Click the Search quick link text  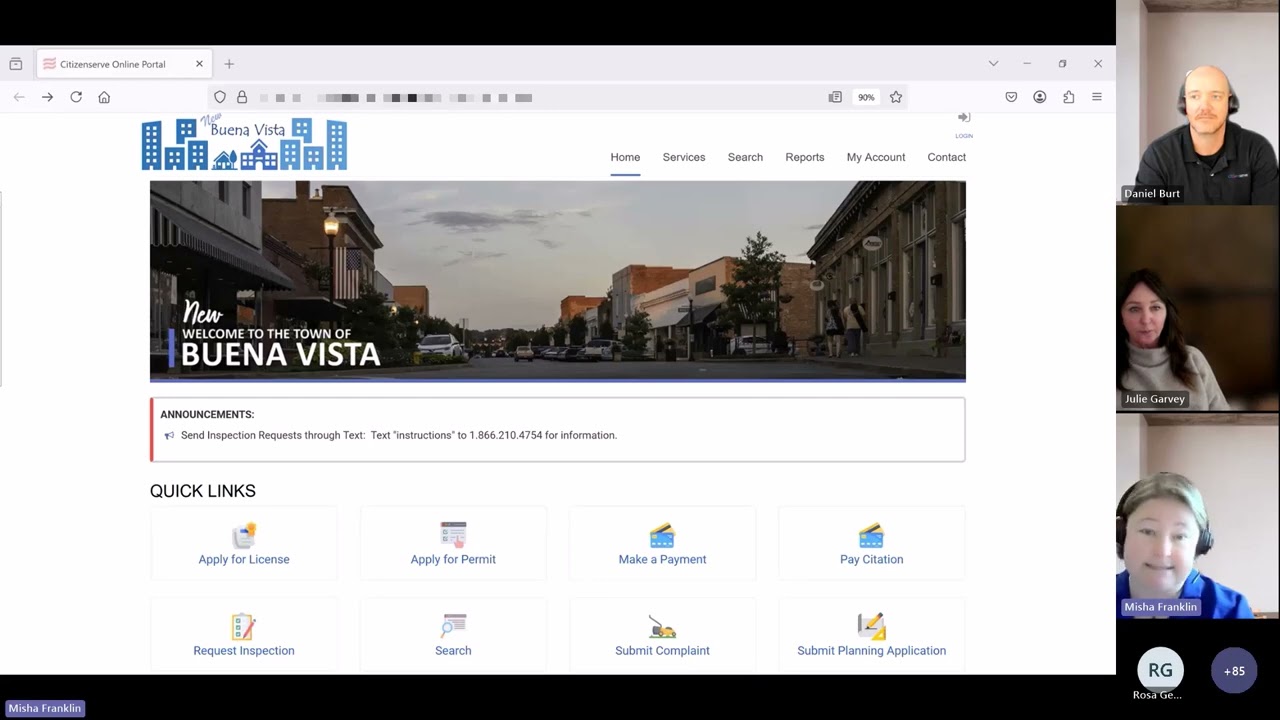point(453,650)
